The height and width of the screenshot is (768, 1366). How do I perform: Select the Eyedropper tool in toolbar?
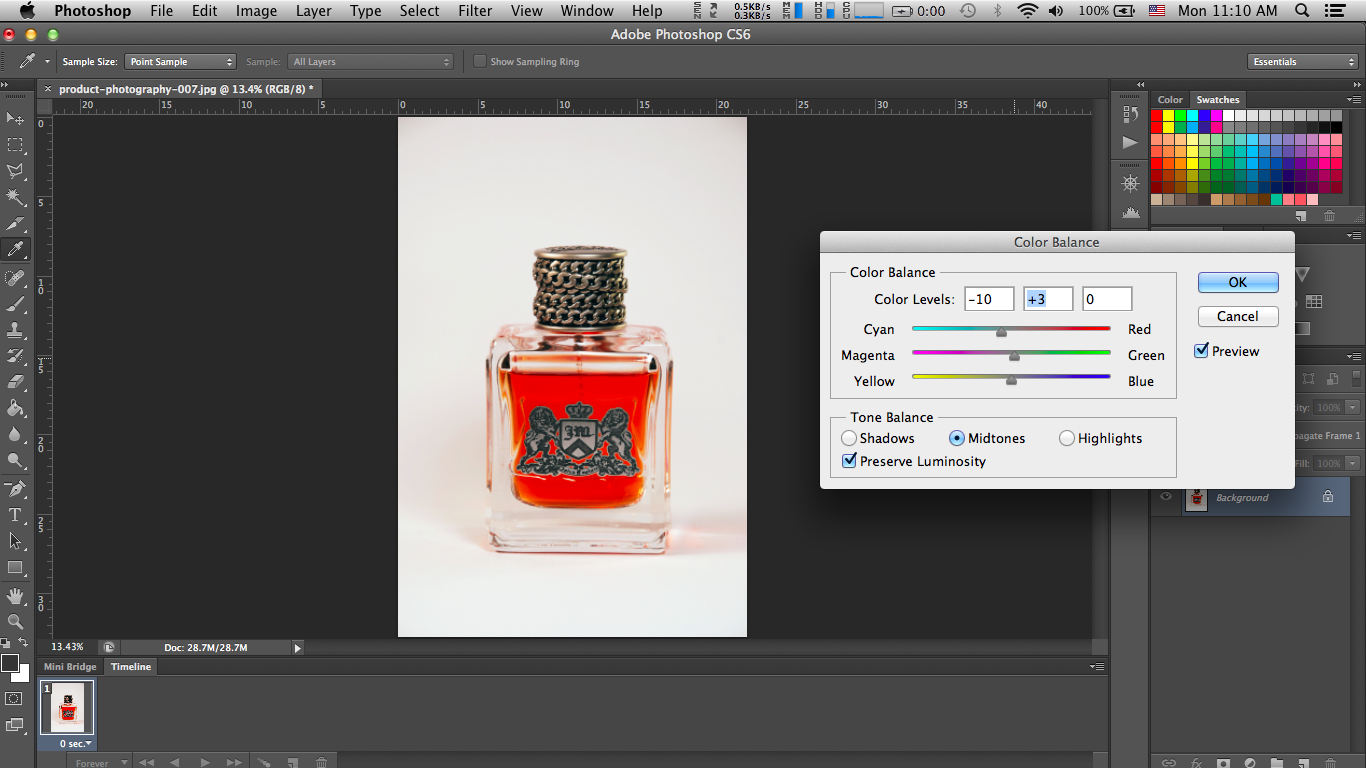[15, 249]
